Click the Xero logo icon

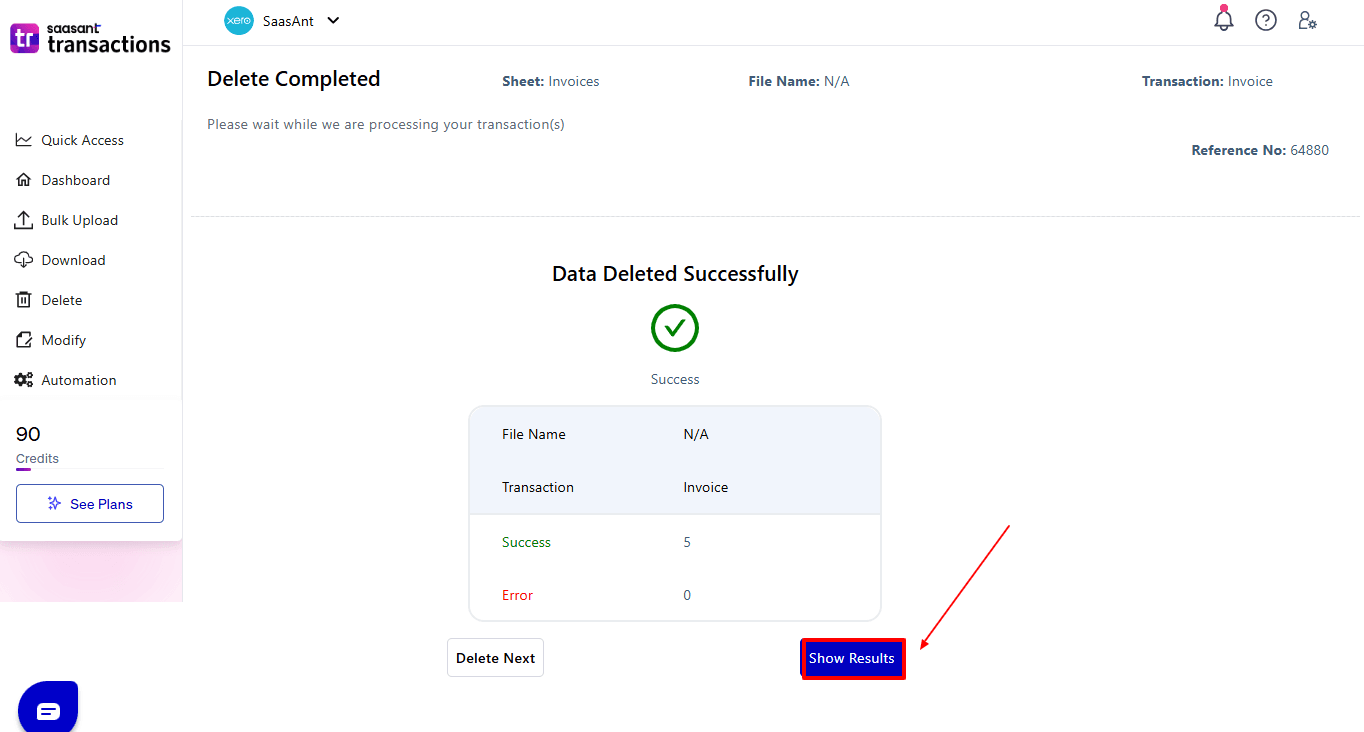point(239,20)
